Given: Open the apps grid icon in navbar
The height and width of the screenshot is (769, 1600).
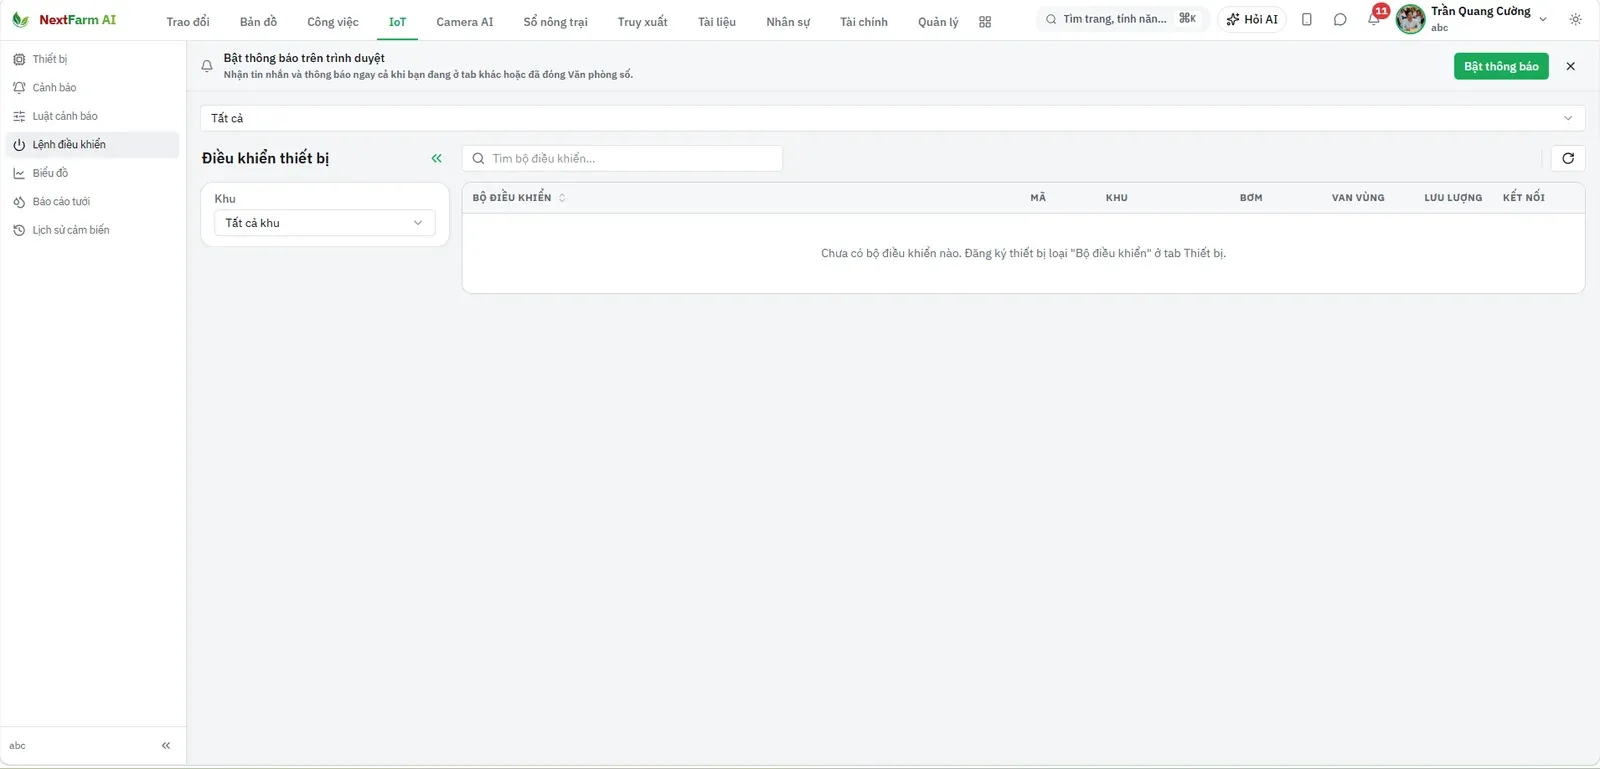Looking at the screenshot, I should pyautogui.click(x=985, y=22).
